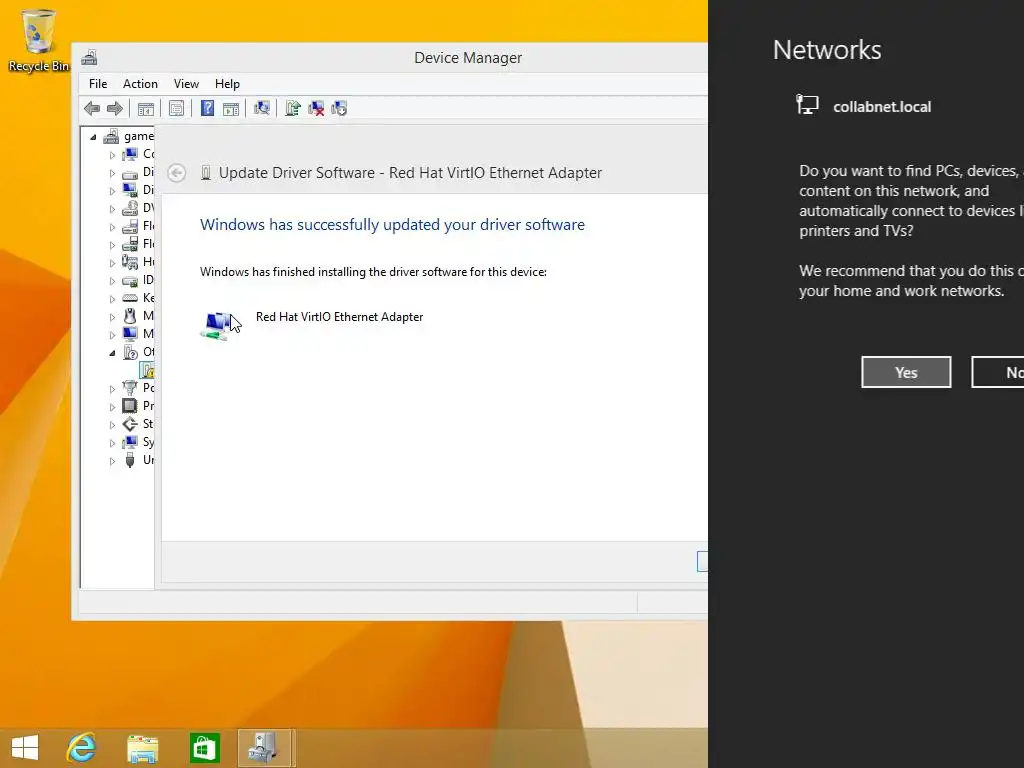Viewport: 1024px width, 768px height.
Task: Click the 'Windows has successfully updated' heading
Action: 392,225
